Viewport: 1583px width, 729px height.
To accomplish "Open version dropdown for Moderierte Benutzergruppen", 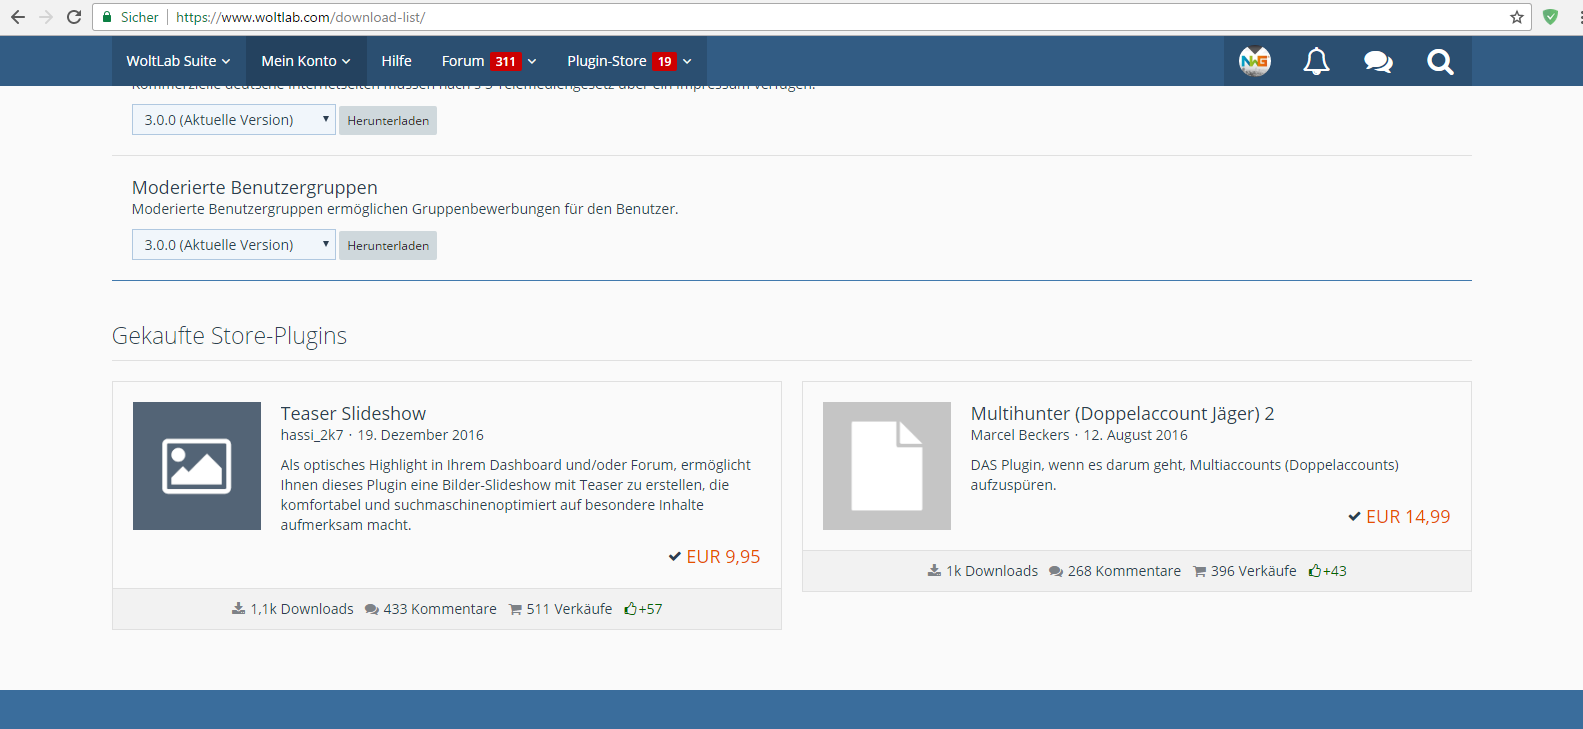I will click(233, 245).
